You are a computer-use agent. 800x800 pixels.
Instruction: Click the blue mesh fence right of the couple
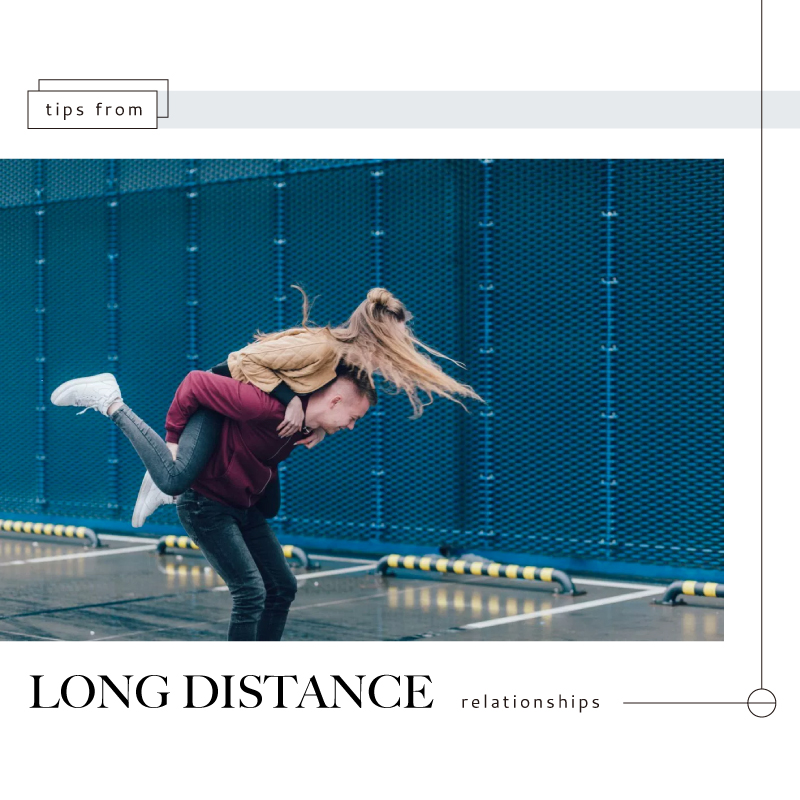tap(587, 357)
